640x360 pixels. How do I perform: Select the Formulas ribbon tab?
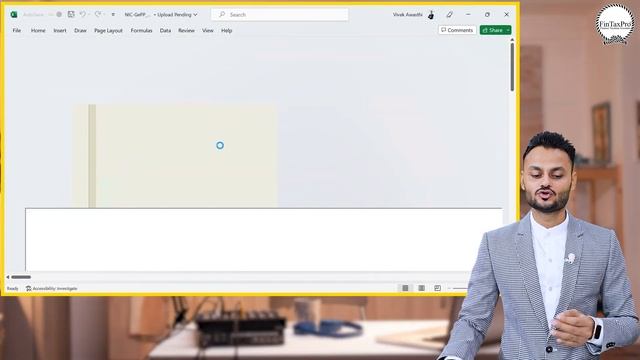point(141,30)
